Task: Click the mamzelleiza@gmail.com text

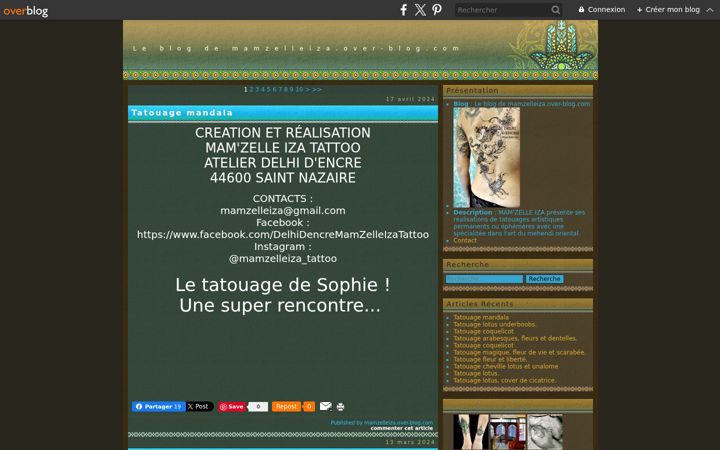Action: [283, 211]
